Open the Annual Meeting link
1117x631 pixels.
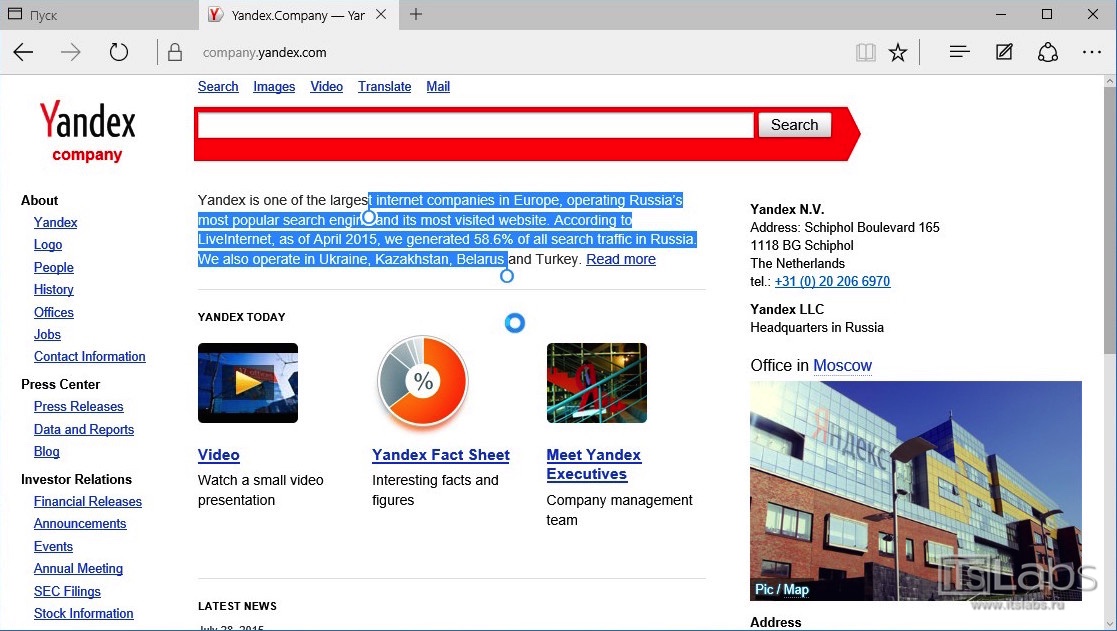coord(78,569)
